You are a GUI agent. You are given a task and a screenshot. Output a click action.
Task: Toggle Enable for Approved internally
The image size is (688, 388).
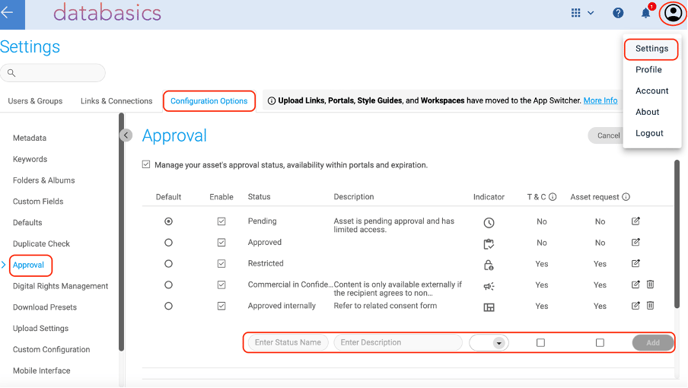[x=222, y=306]
